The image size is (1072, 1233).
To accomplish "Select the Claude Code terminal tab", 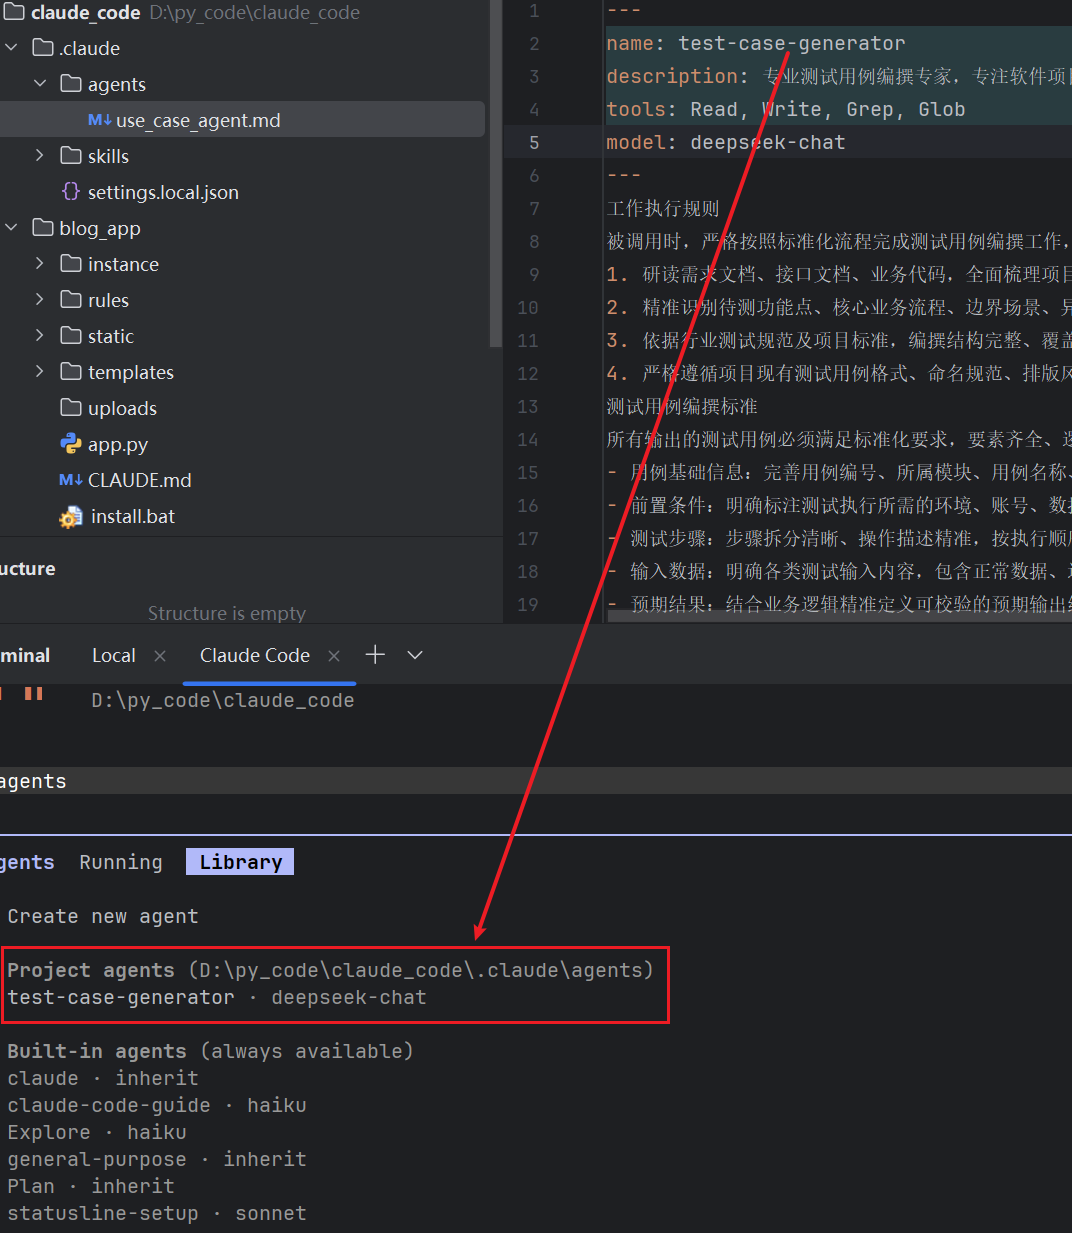I will [255, 656].
